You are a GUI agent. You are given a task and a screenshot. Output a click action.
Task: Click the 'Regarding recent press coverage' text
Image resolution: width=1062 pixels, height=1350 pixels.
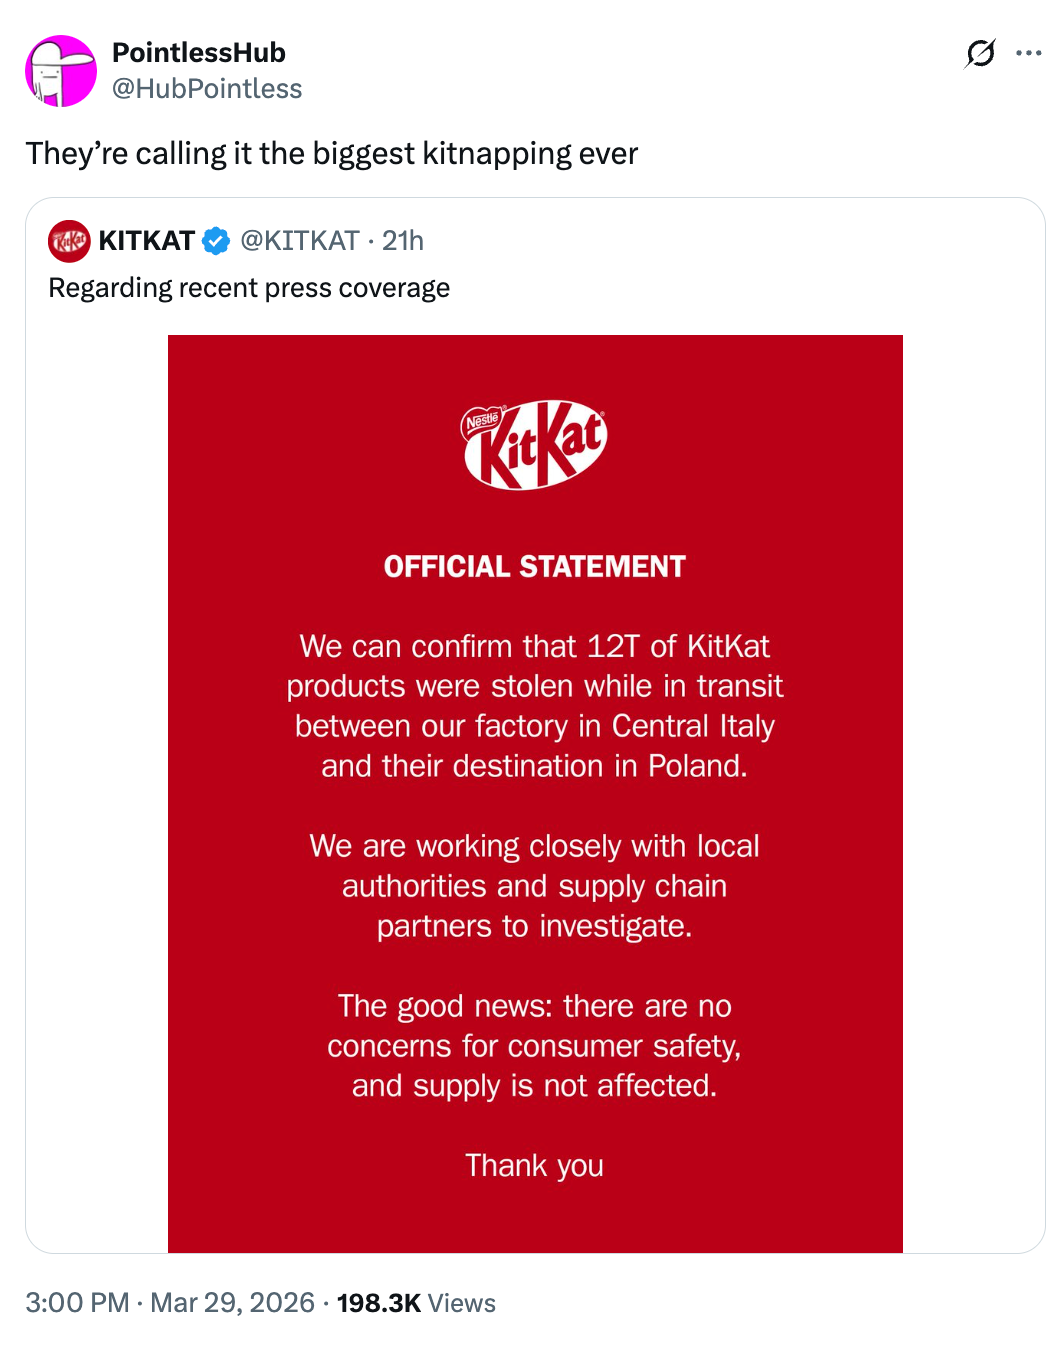[x=249, y=288]
